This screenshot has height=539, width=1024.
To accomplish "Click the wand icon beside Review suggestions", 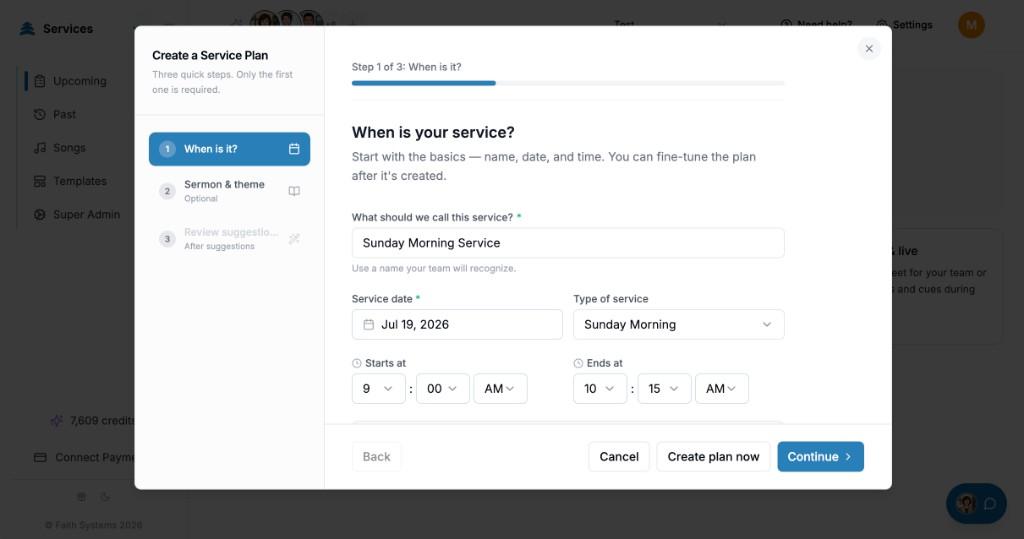I will coord(294,238).
